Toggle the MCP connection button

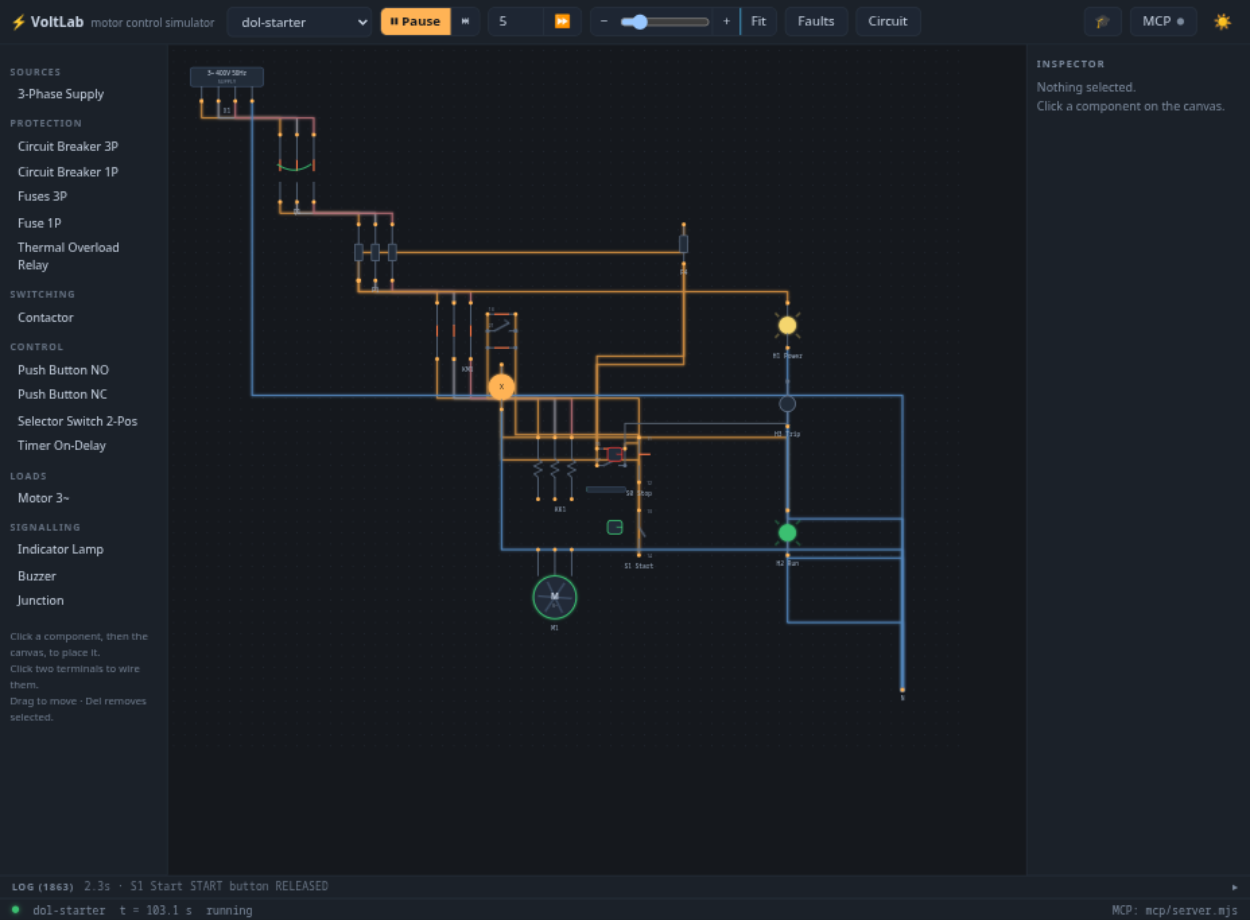pyautogui.click(x=1163, y=21)
